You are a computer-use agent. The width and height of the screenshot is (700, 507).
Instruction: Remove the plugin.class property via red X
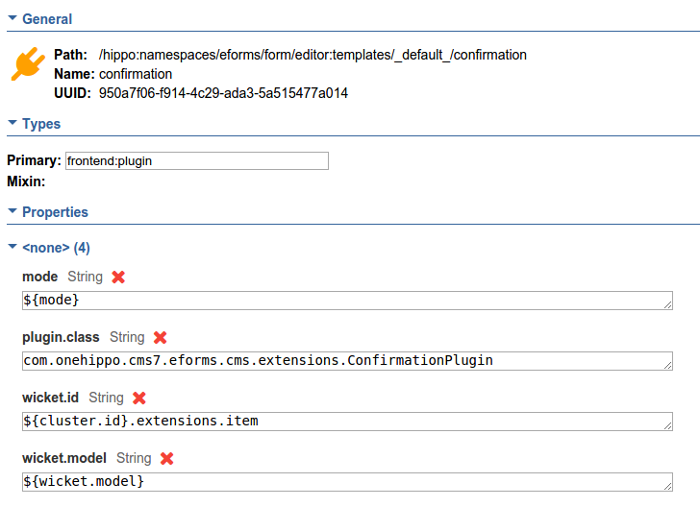[160, 338]
